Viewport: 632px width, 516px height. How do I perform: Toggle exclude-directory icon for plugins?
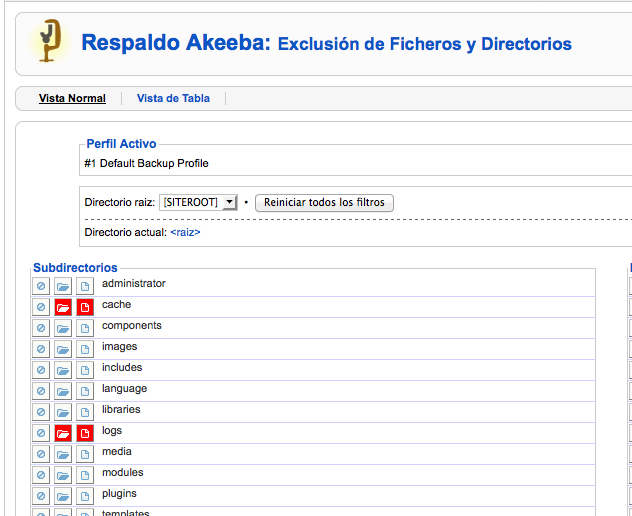point(41,496)
